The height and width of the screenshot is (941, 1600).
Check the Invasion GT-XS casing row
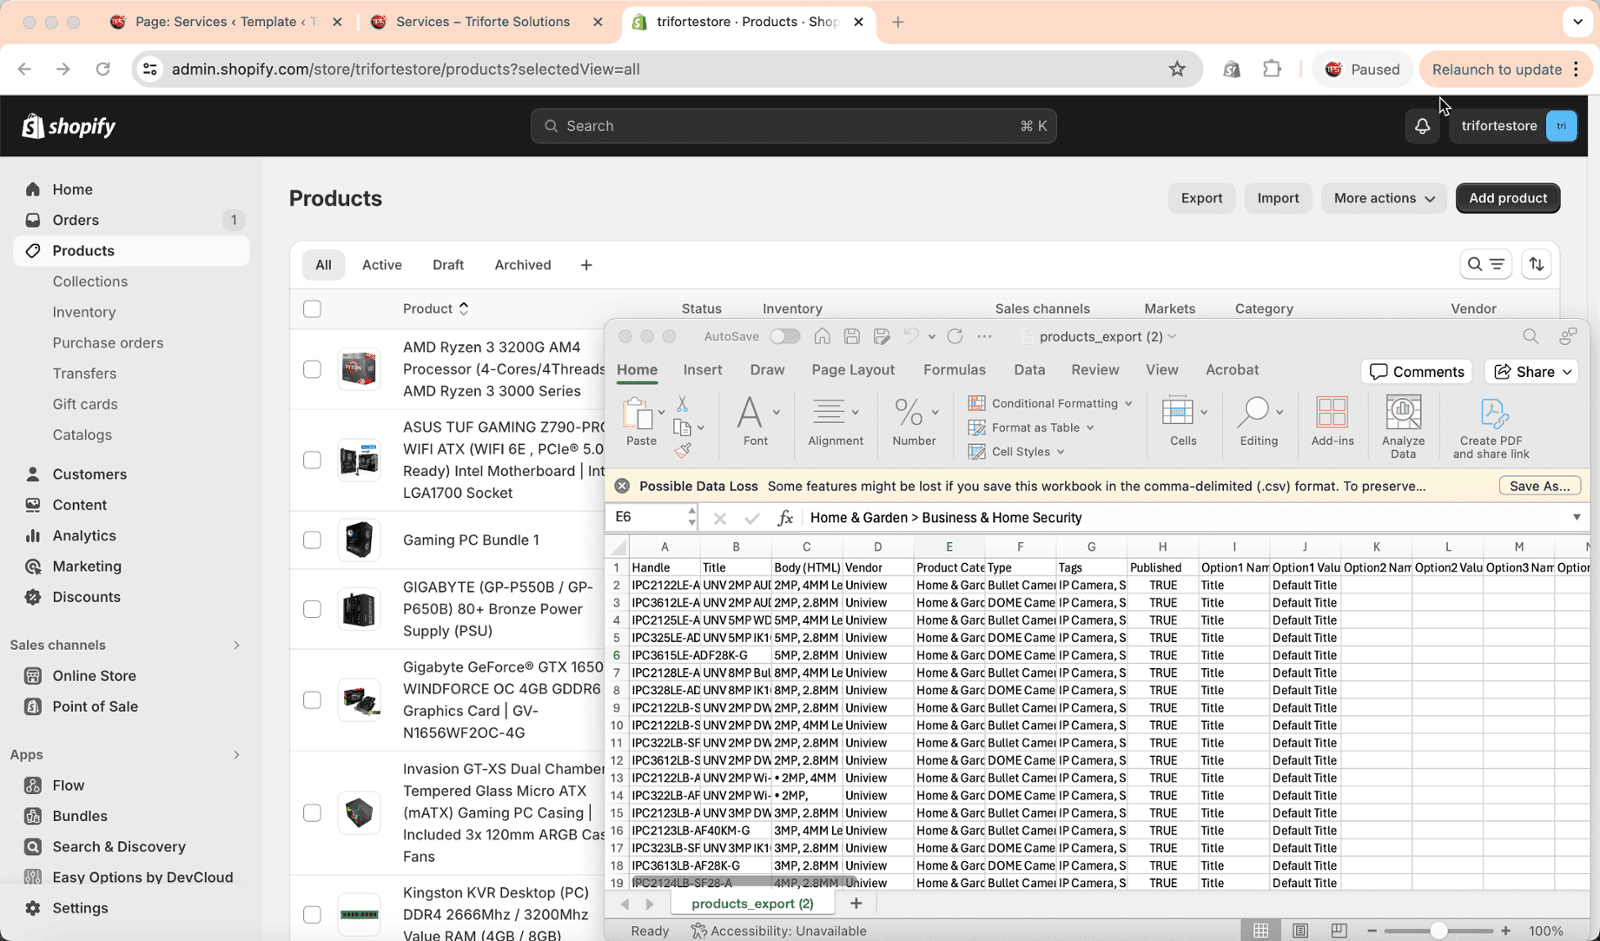(x=312, y=813)
